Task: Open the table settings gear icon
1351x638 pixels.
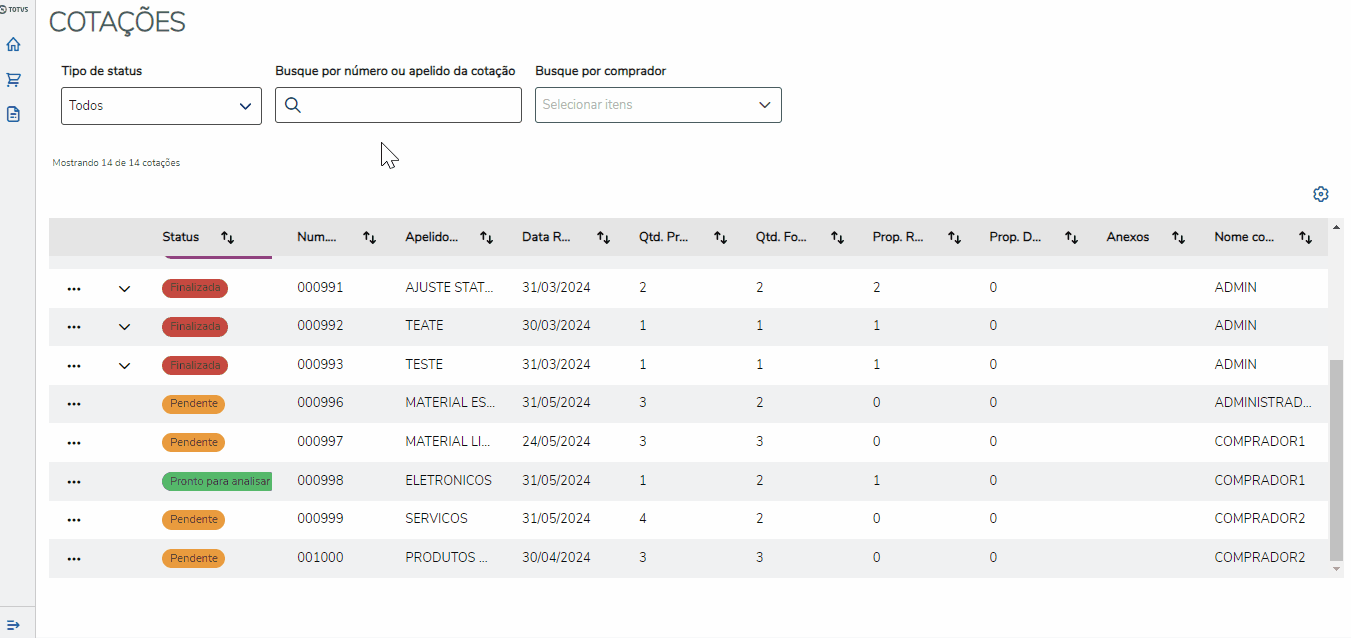Action: pos(1320,194)
